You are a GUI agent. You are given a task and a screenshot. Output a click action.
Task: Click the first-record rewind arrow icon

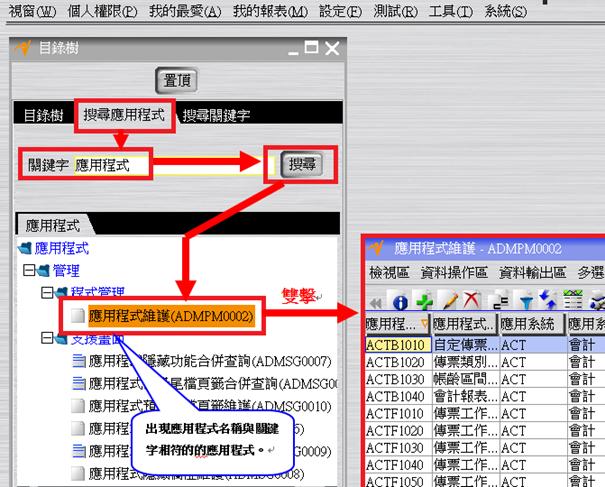pos(377,300)
